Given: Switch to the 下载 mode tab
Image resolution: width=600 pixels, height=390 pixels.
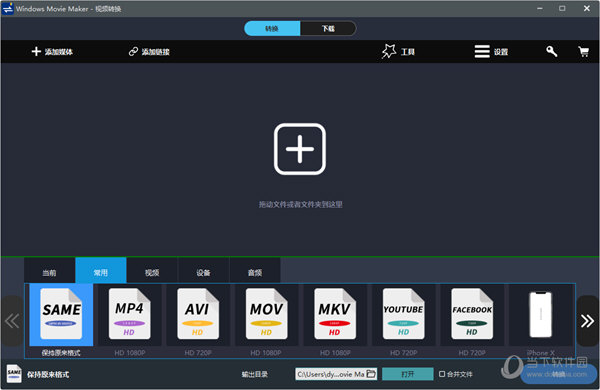Looking at the screenshot, I should point(328,28).
